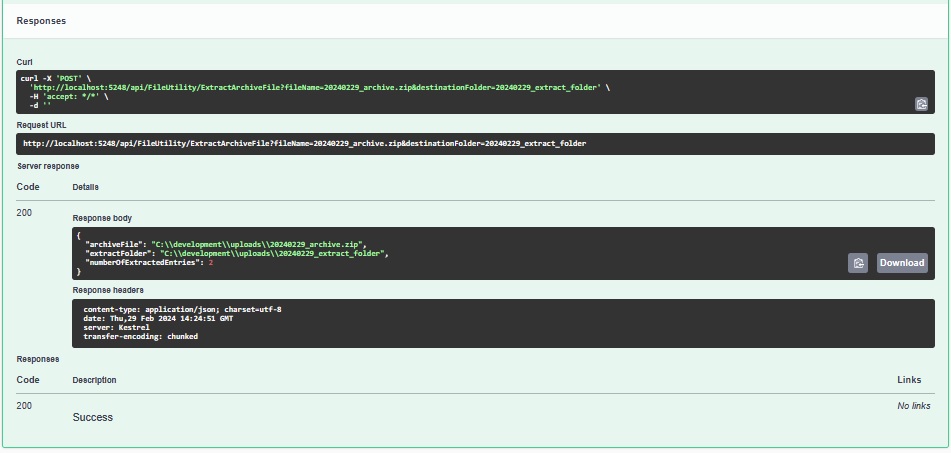Click the No links text
The height and width of the screenshot is (453, 951).
(913, 406)
